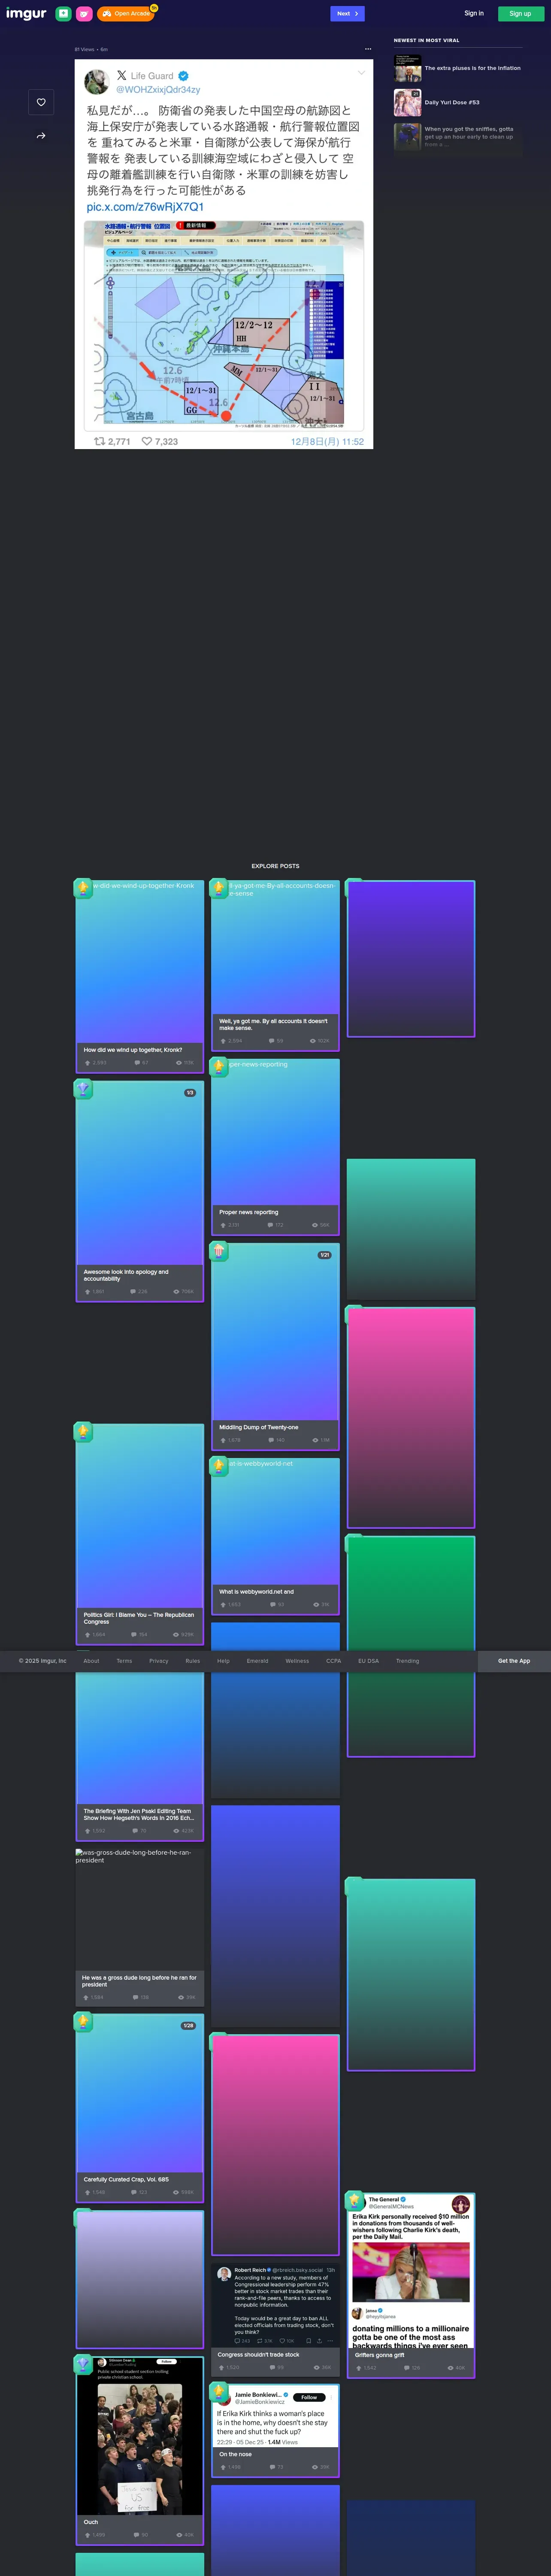Open 'Middling Dump of Twenty-one' card
The image size is (551, 2576).
275,1346
